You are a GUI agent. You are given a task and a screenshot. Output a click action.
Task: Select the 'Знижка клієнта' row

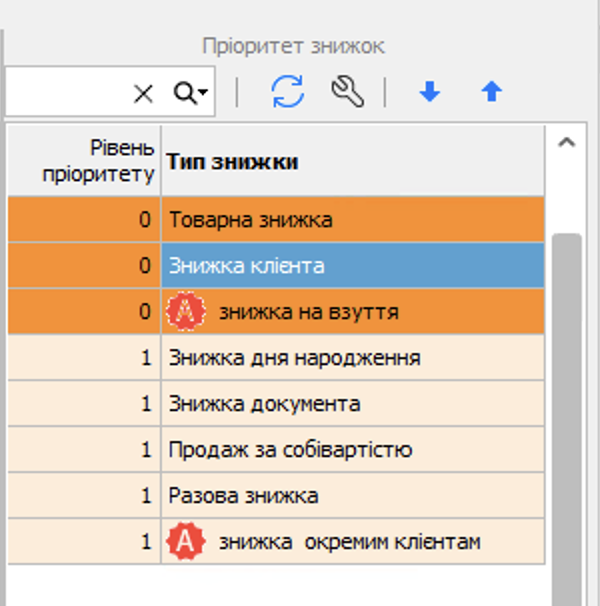(276, 266)
